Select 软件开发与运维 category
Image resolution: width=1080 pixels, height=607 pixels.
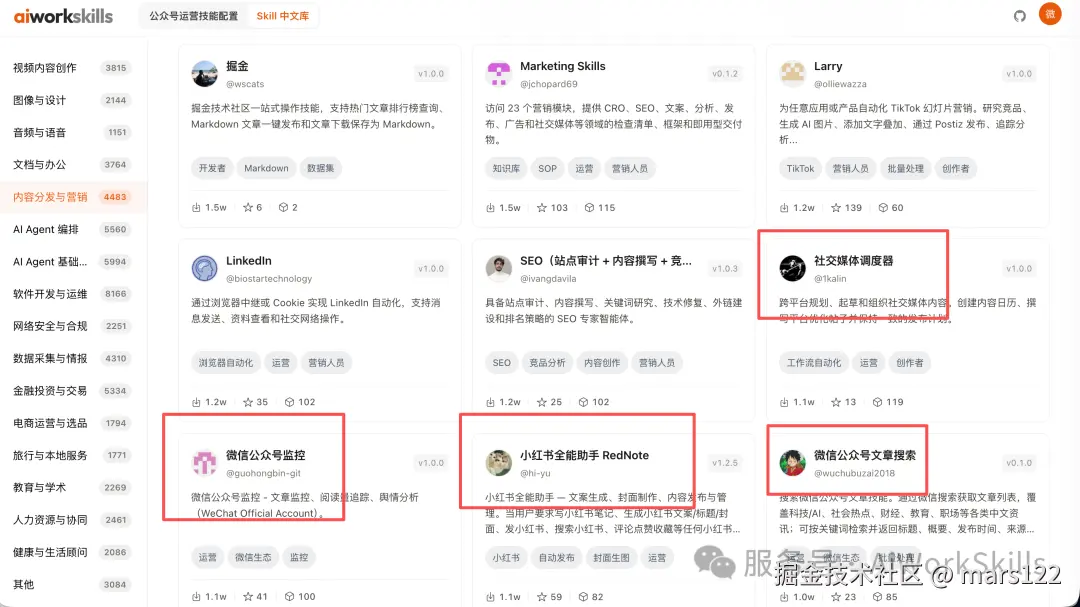[x=72, y=294]
